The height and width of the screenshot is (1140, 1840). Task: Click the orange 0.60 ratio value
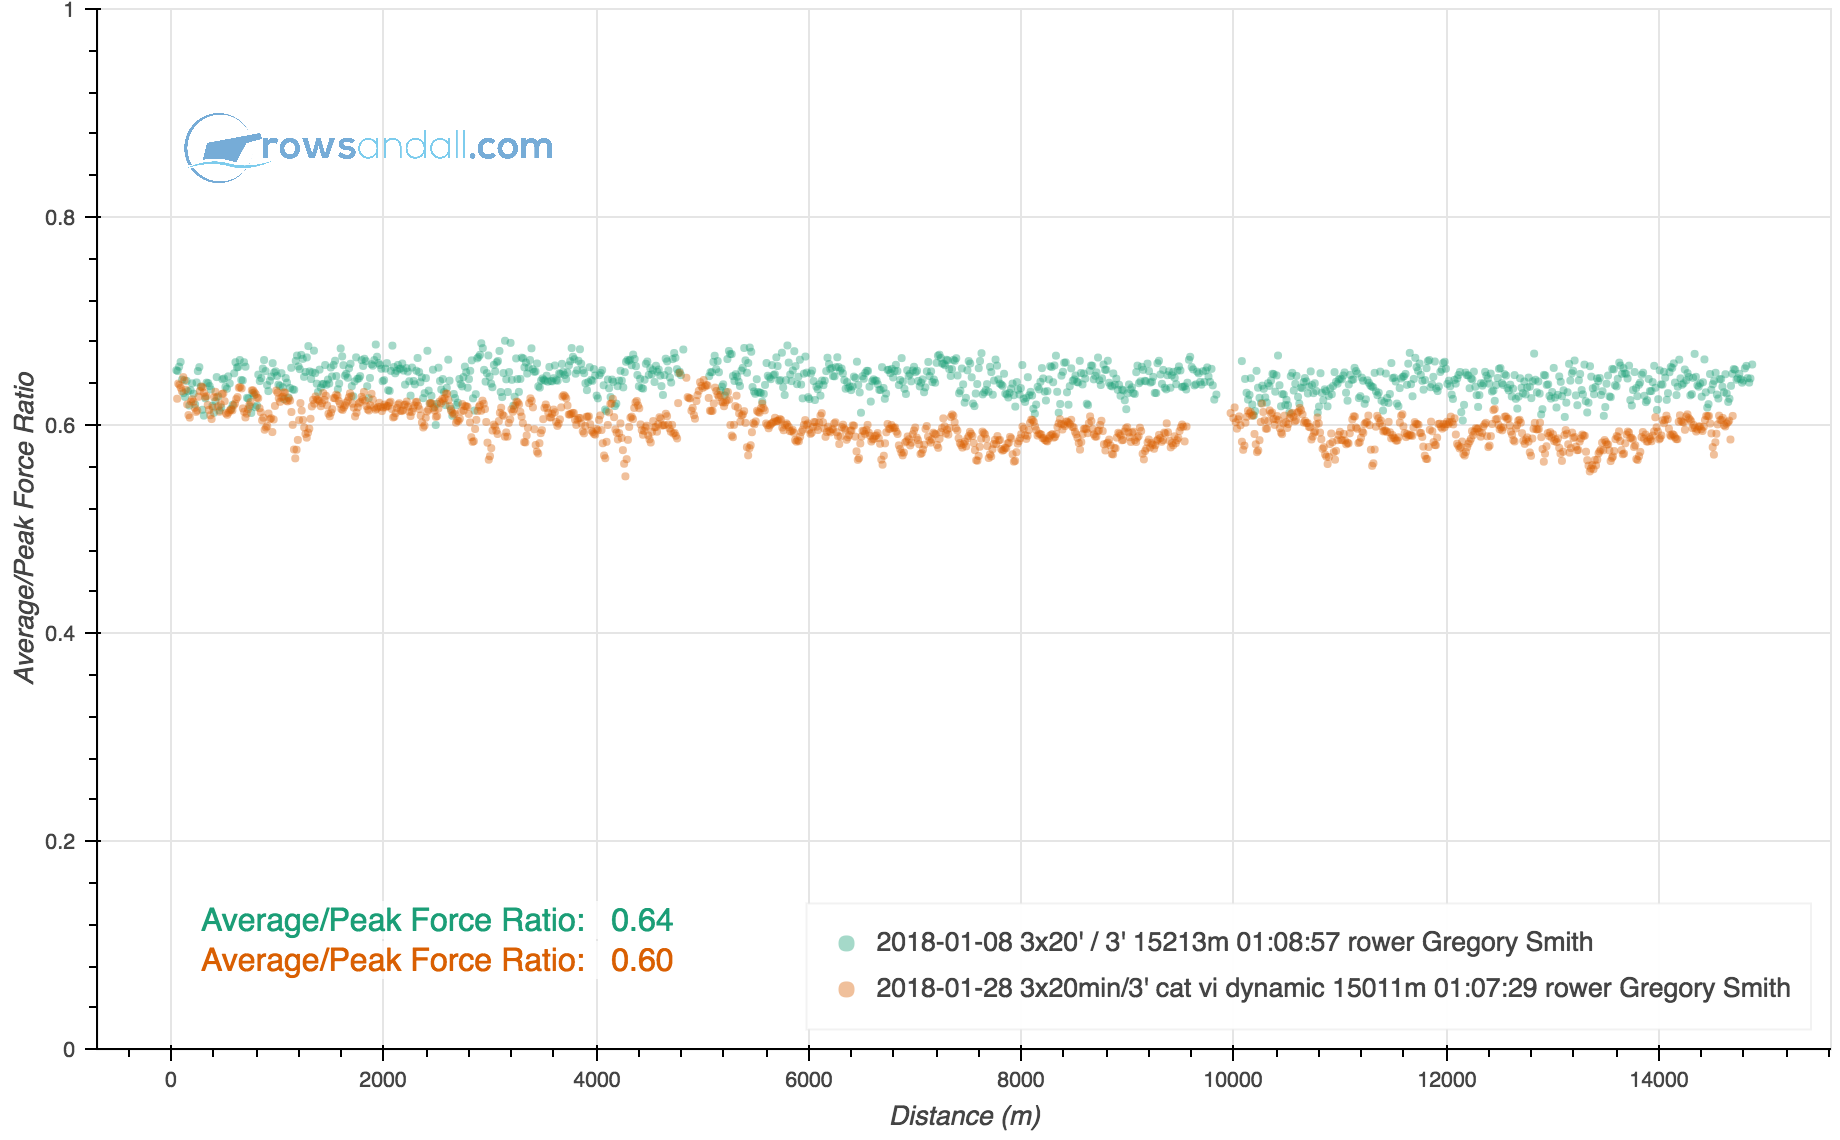coord(641,960)
